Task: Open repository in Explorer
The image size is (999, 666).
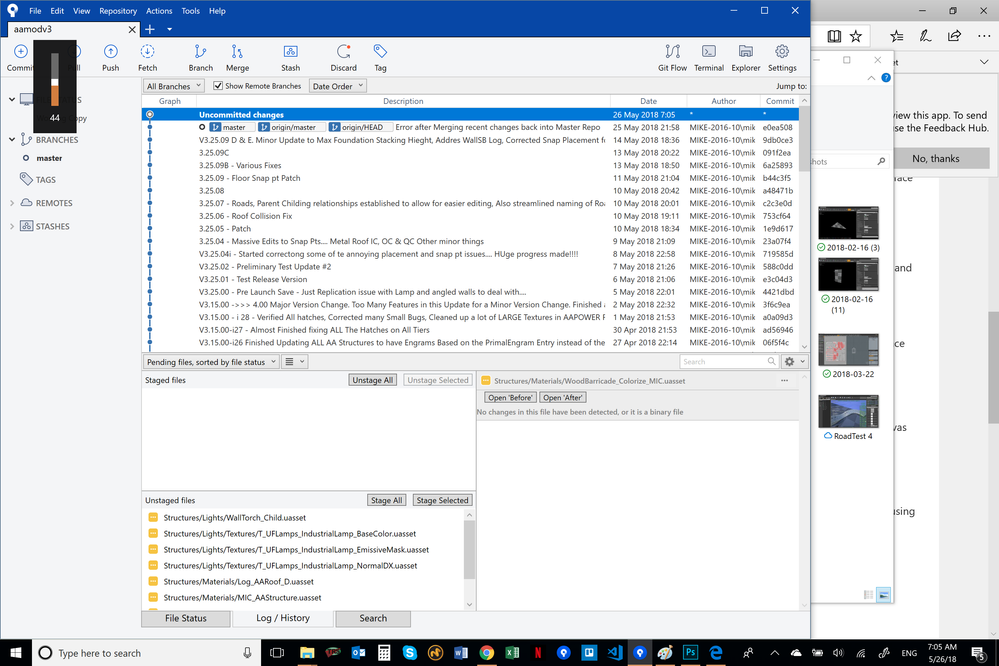Action: pos(745,52)
